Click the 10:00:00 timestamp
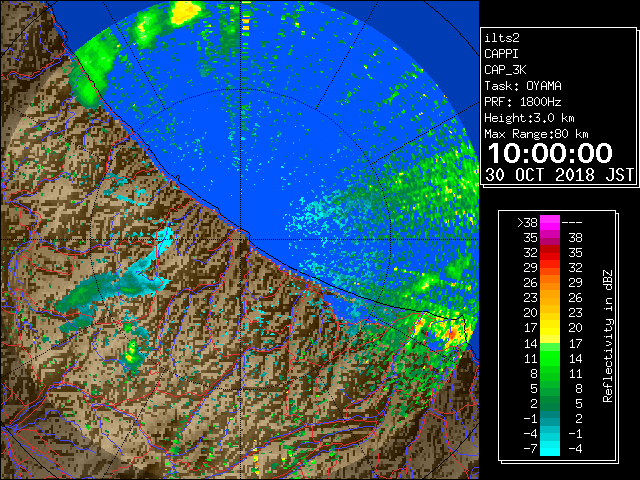Screen dimensions: 640x480 550,153
